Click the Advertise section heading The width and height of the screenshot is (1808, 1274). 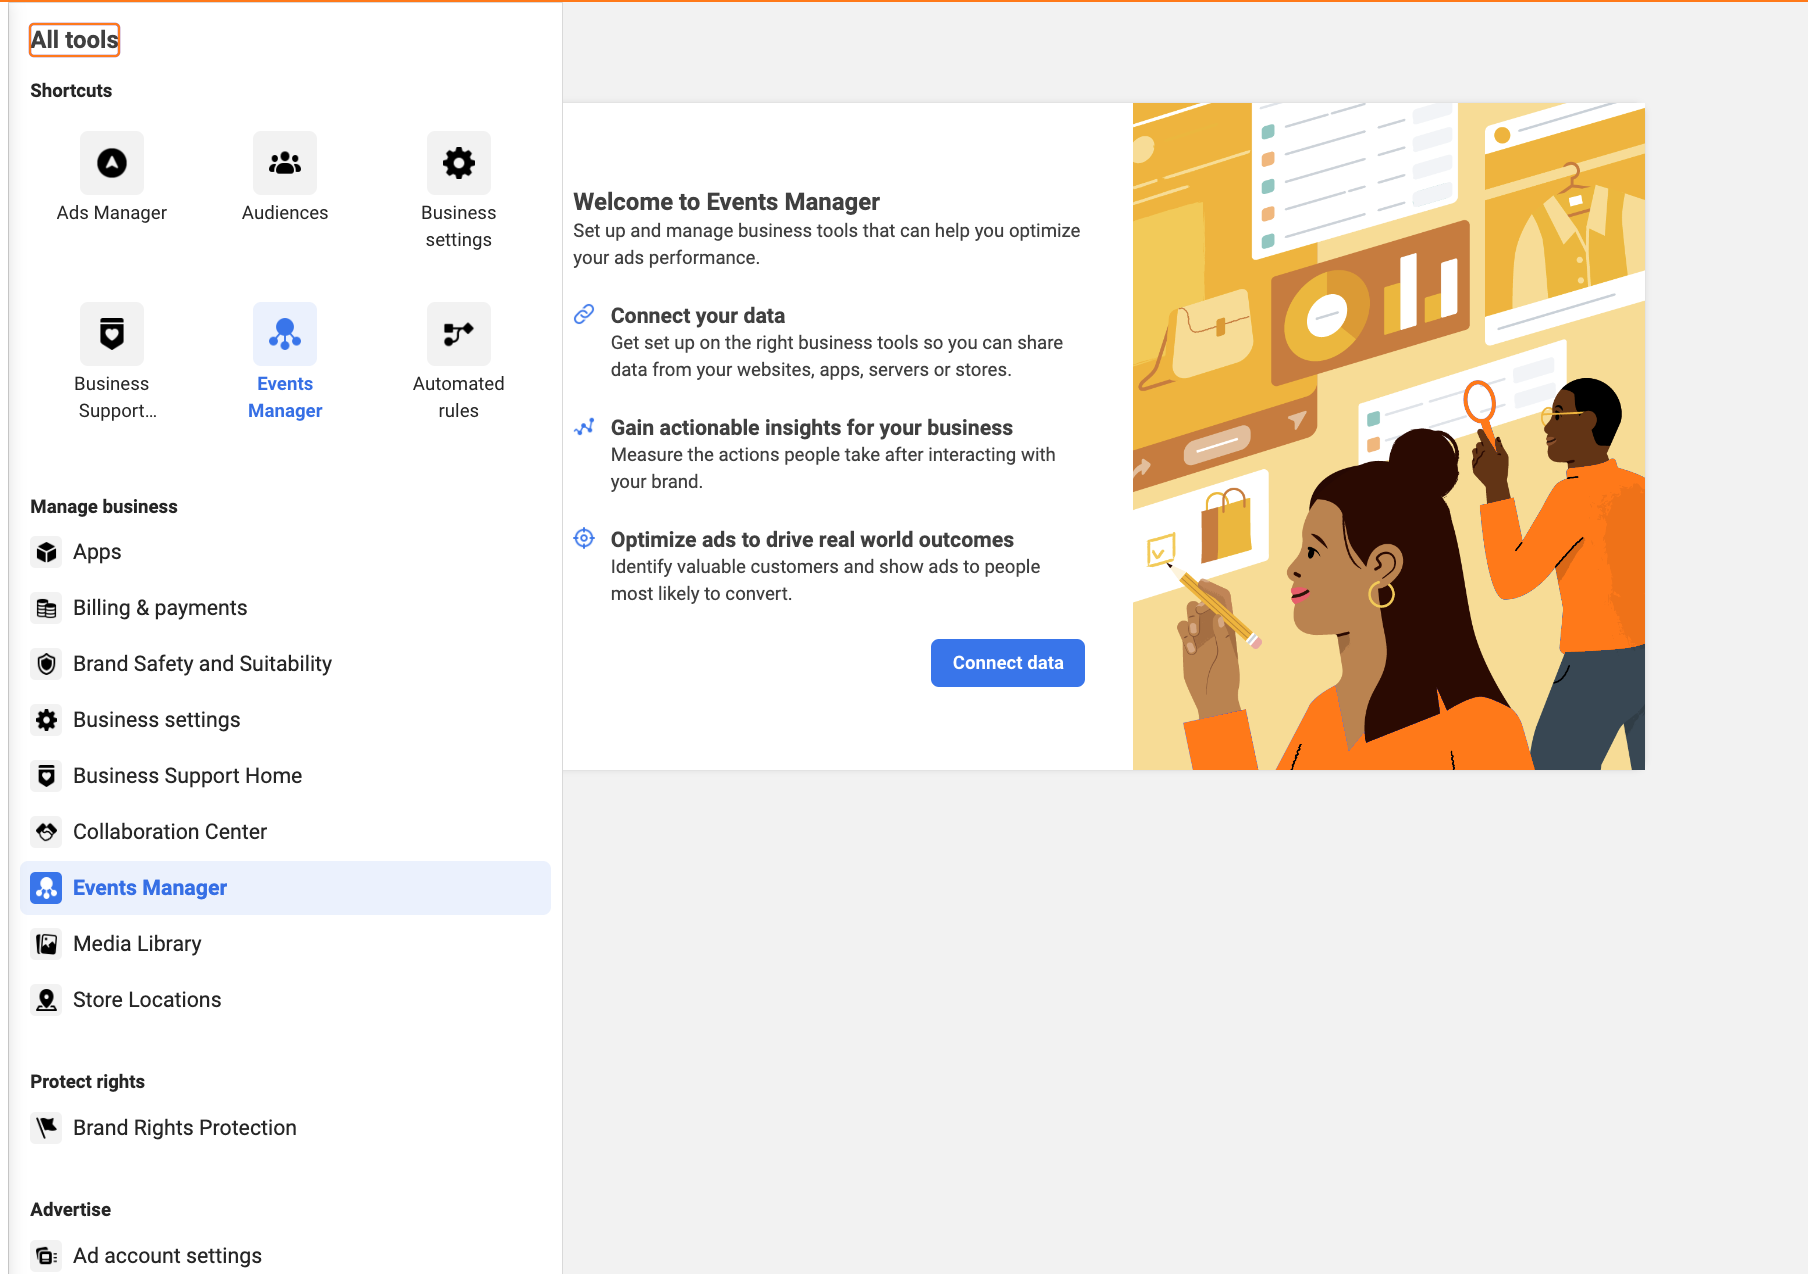click(70, 1210)
